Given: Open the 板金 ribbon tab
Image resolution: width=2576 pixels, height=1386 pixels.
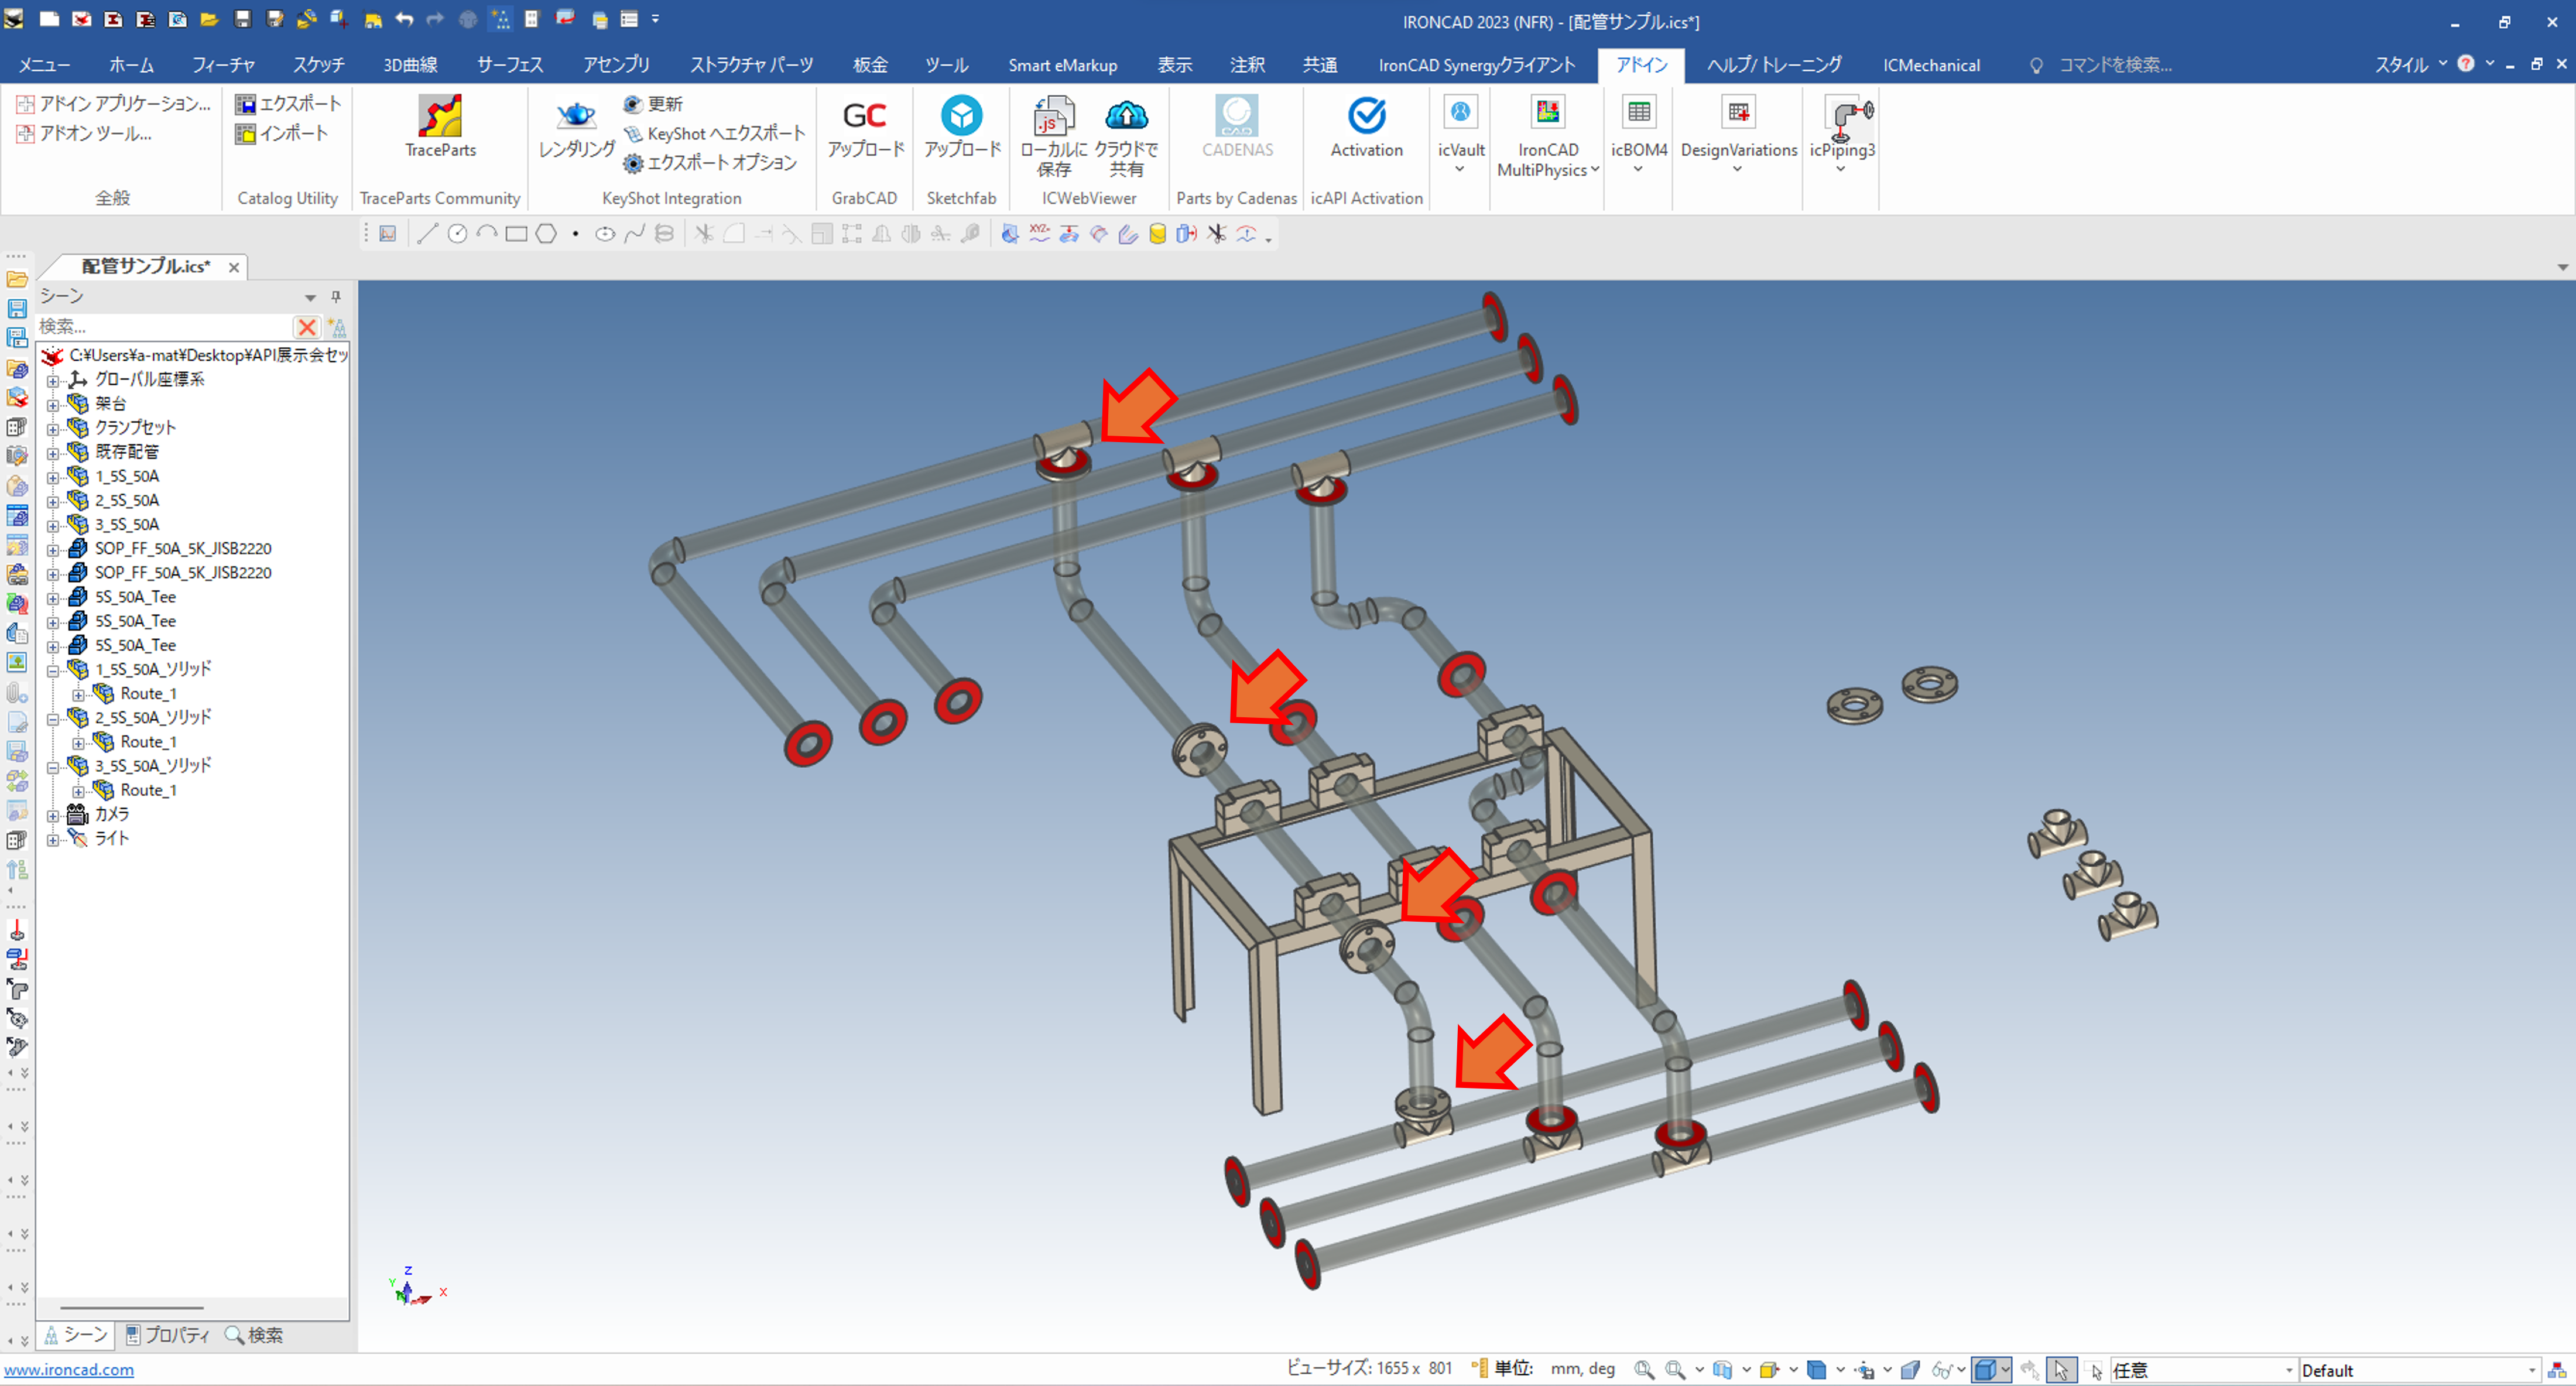Looking at the screenshot, I should pyautogui.click(x=869, y=65).
